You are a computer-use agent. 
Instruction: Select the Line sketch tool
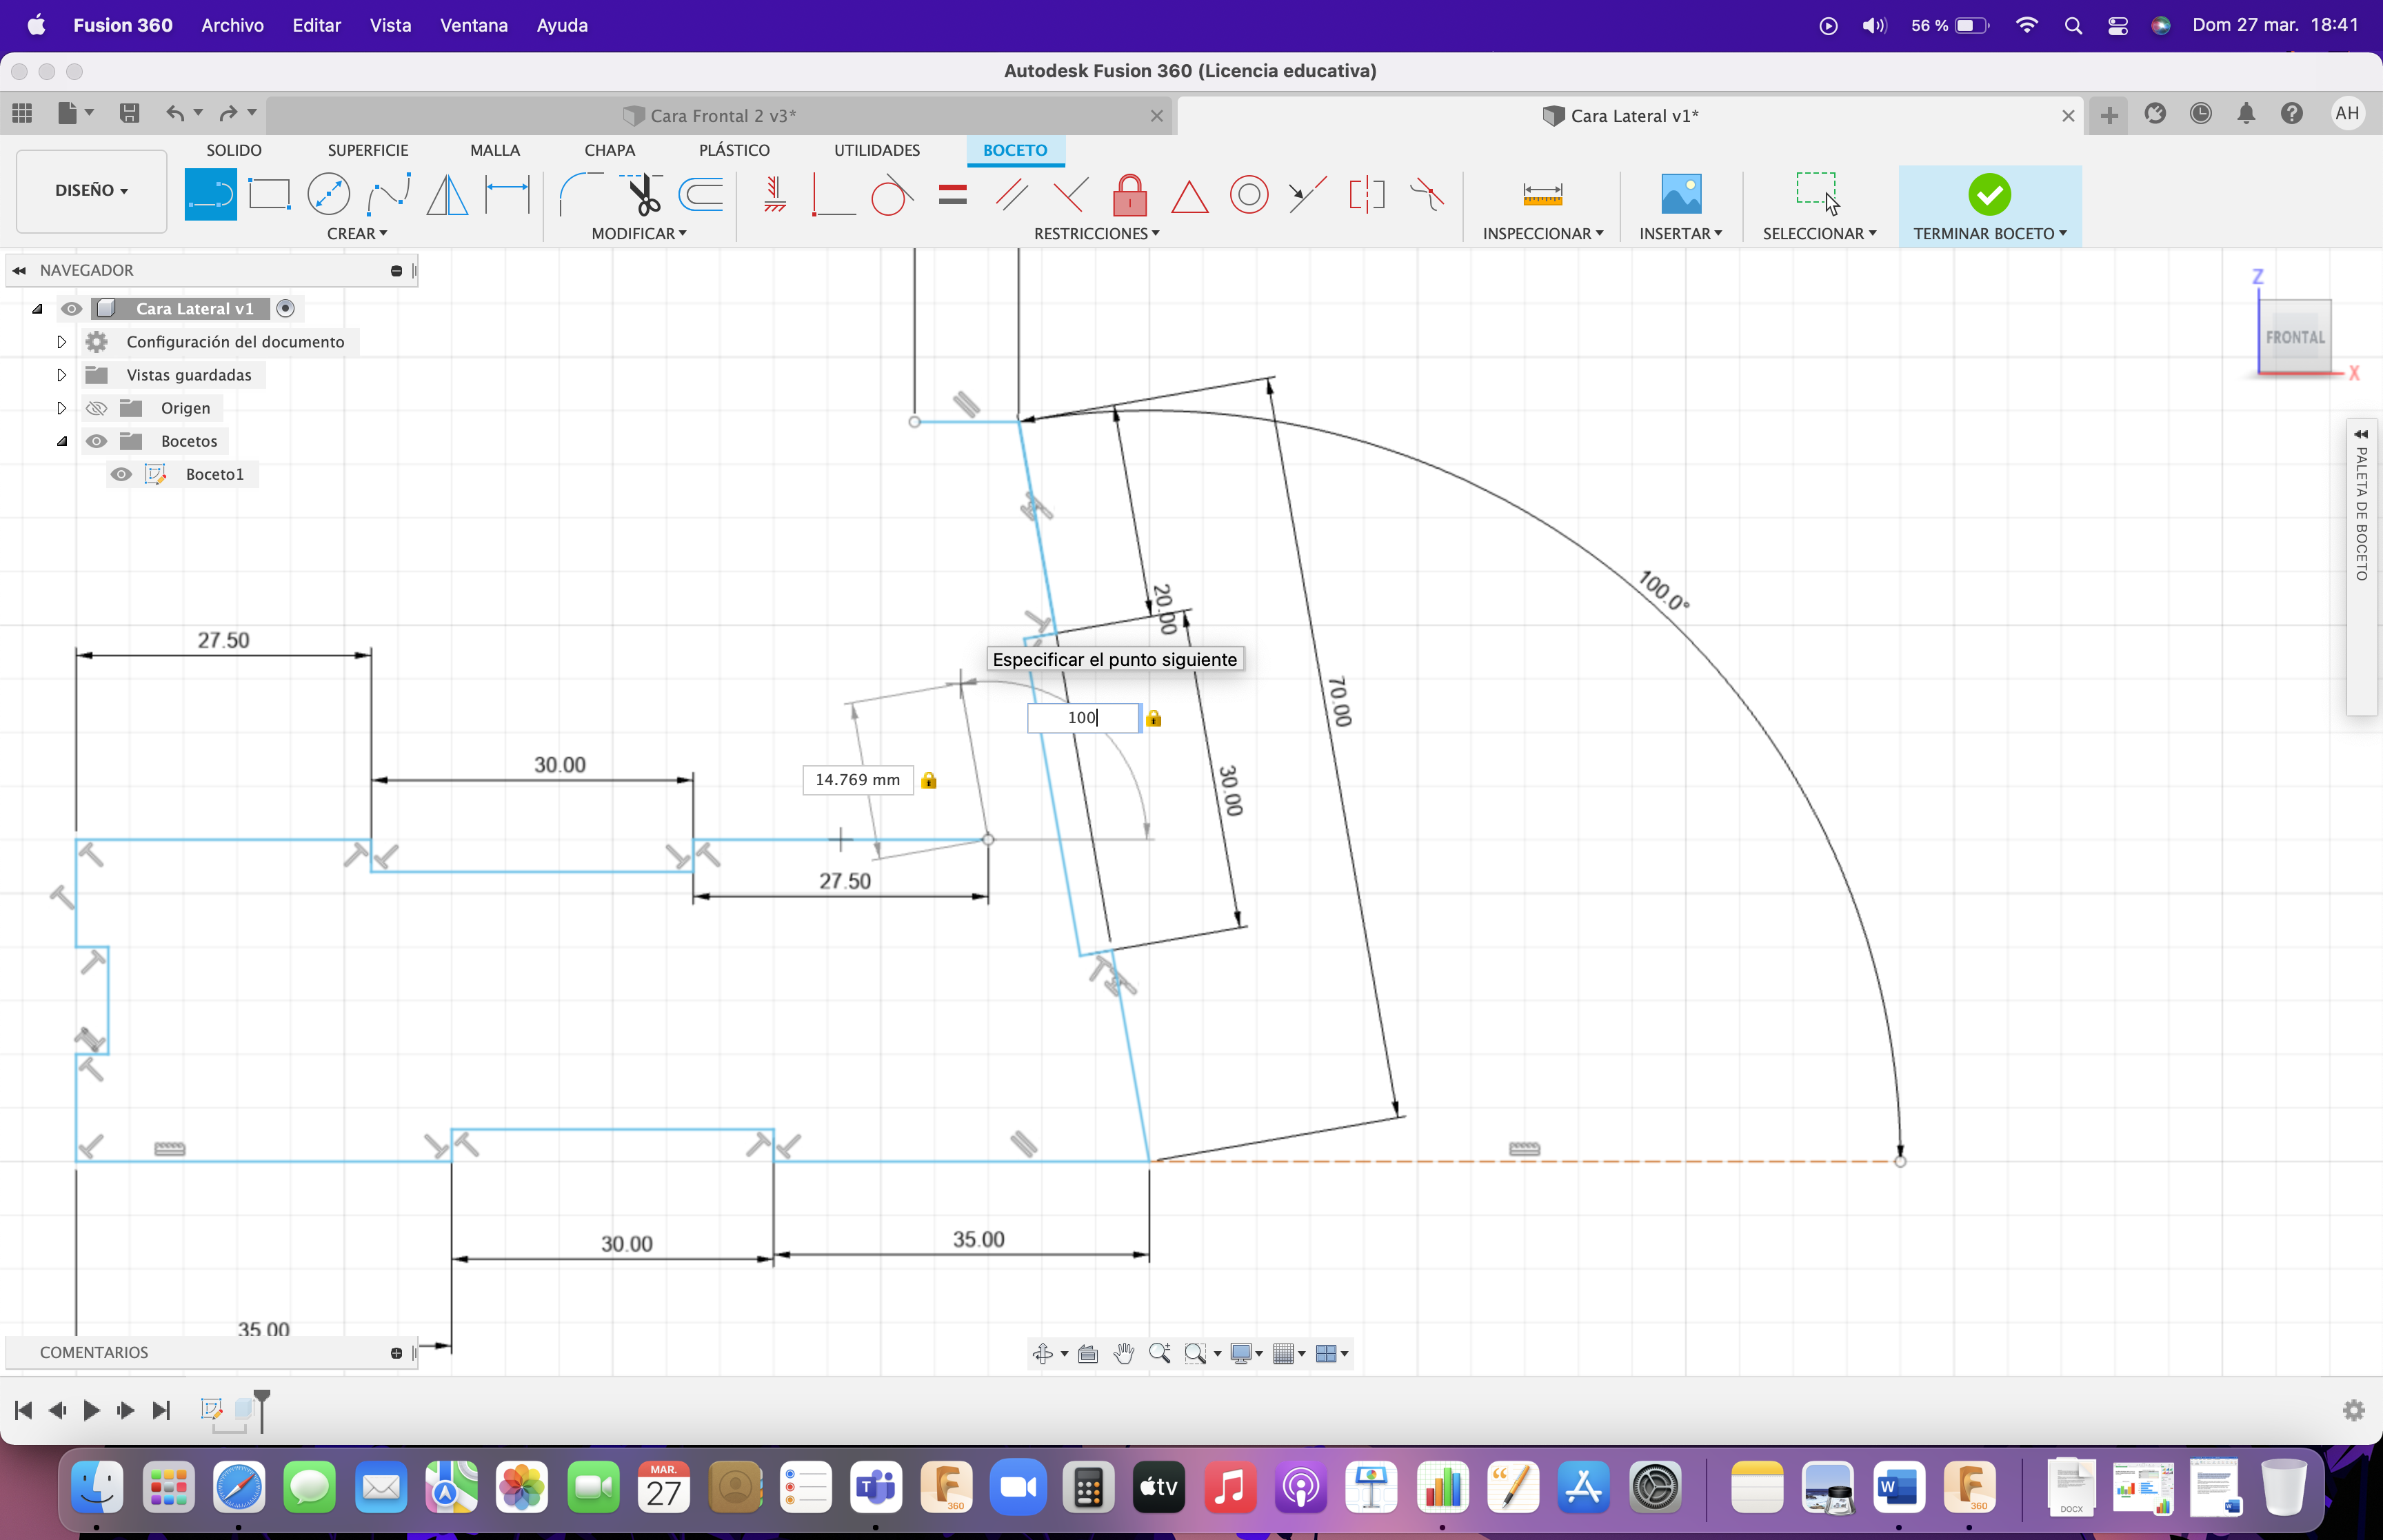click(210, 194)
